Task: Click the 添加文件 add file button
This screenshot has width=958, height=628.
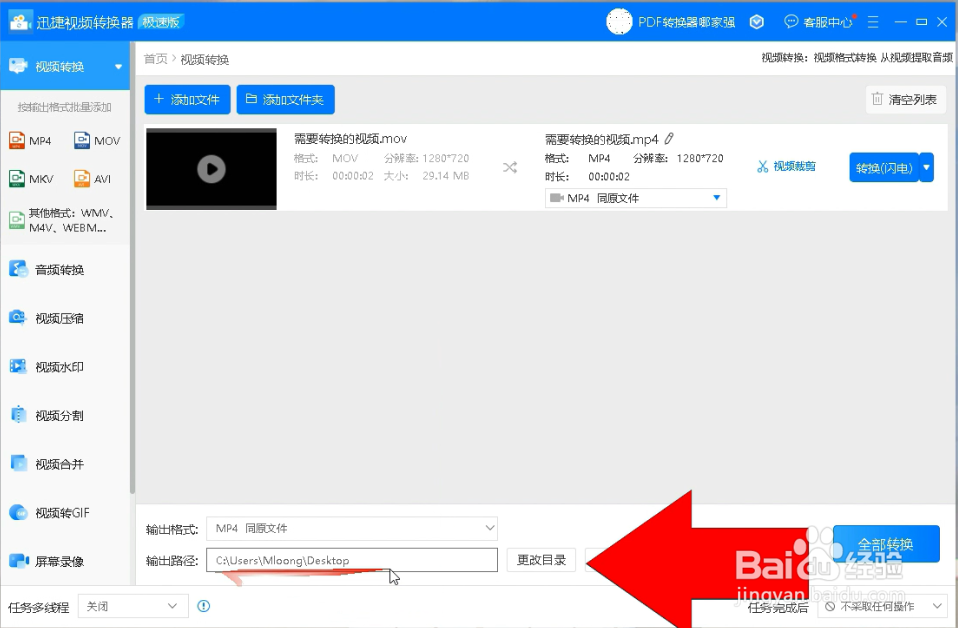Action: (x=187, y=99)
